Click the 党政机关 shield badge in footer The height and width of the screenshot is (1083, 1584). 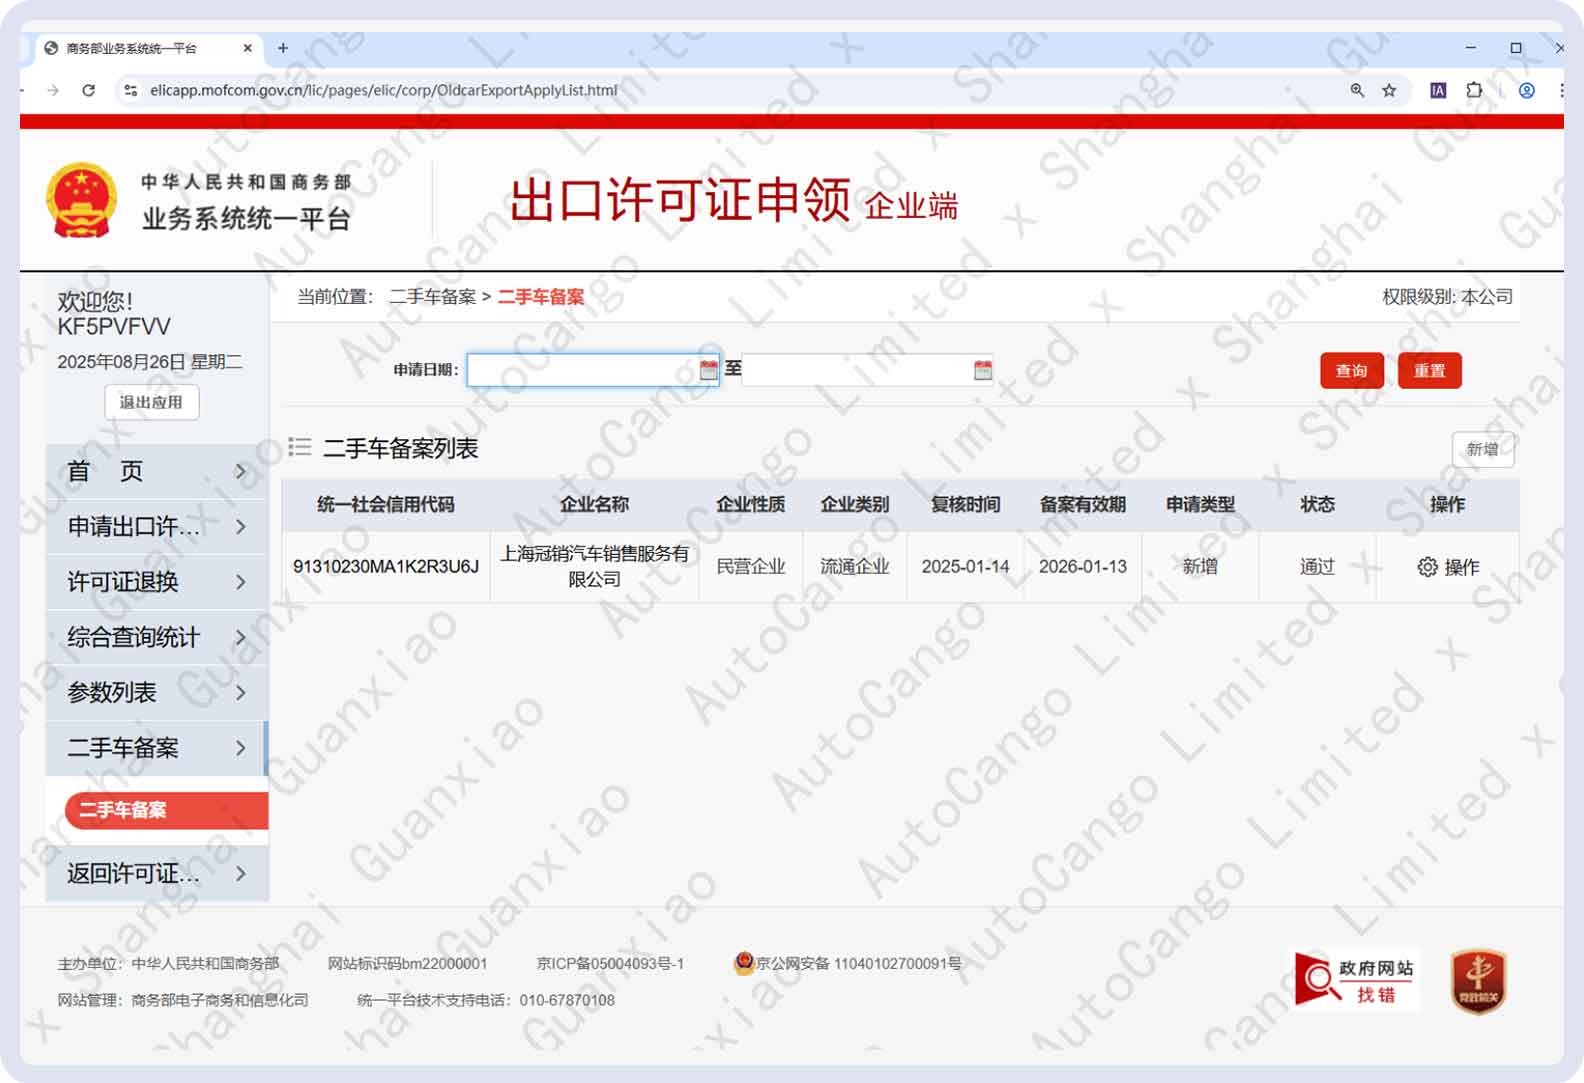(x=1478, y=981)
